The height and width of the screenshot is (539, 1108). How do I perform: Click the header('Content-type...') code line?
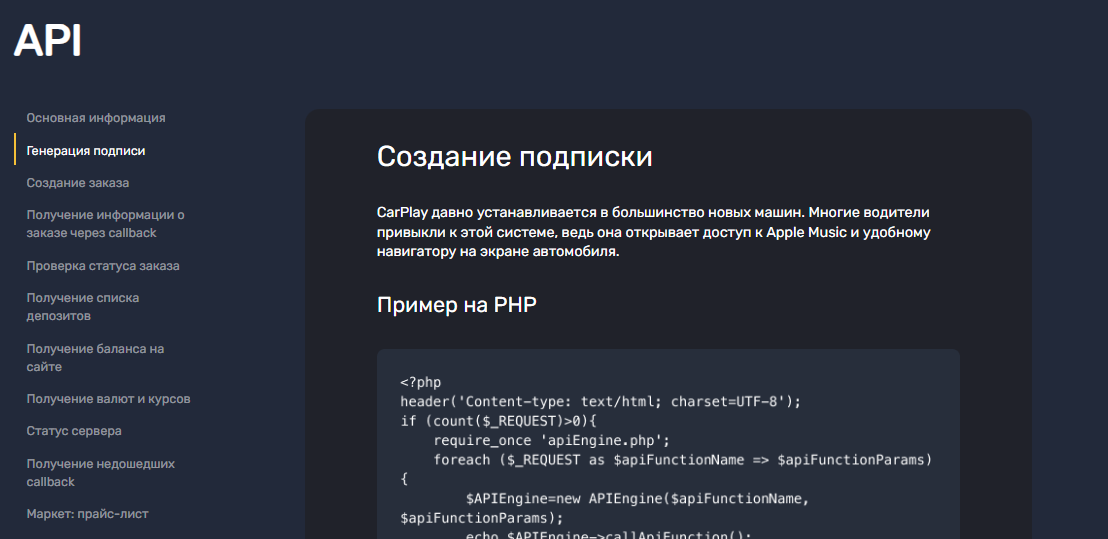coord(600,402)
